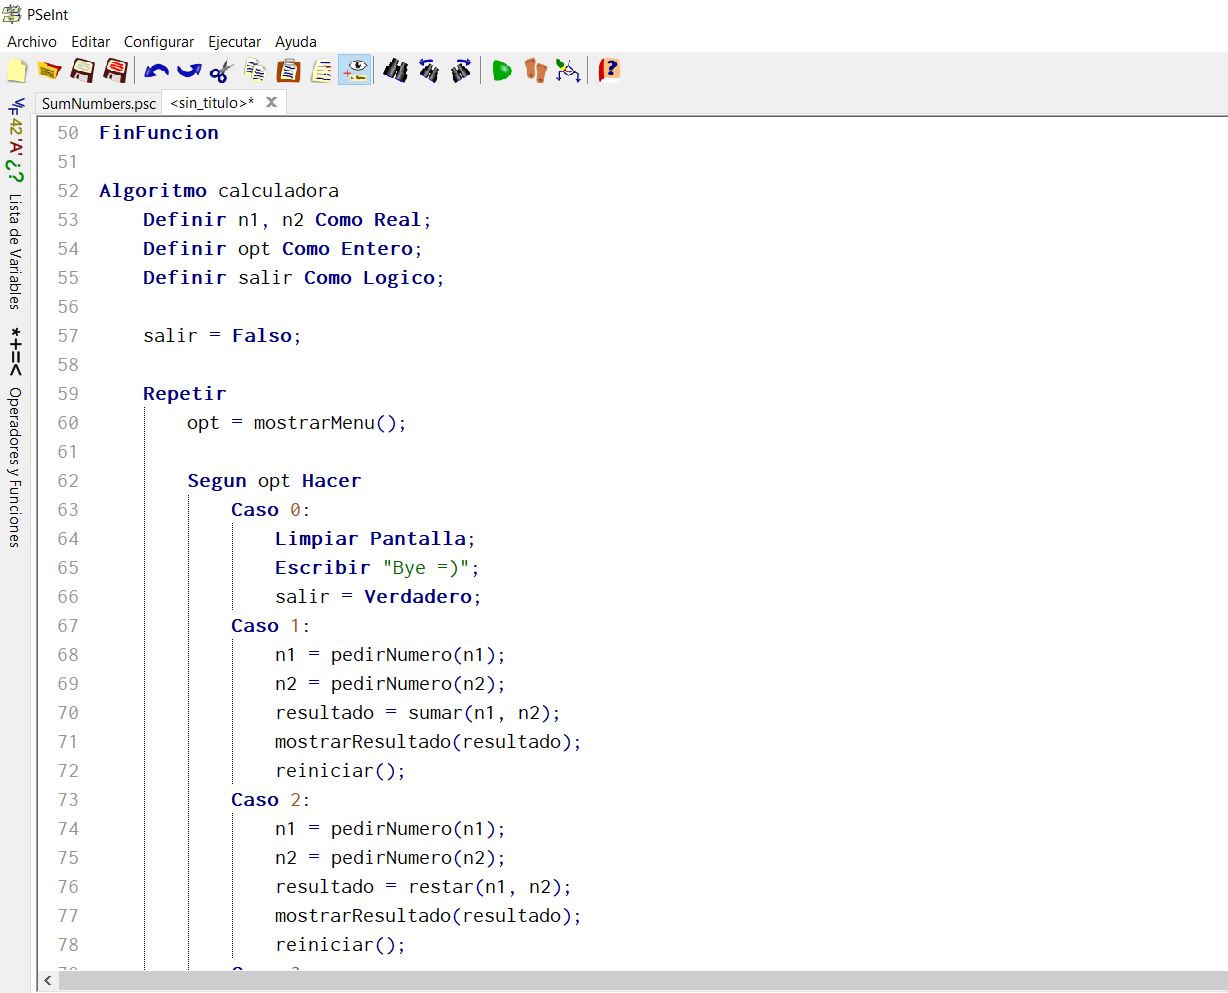
Task: Click the horizontal scrollbar left arrow
Action: click(48, 981)
